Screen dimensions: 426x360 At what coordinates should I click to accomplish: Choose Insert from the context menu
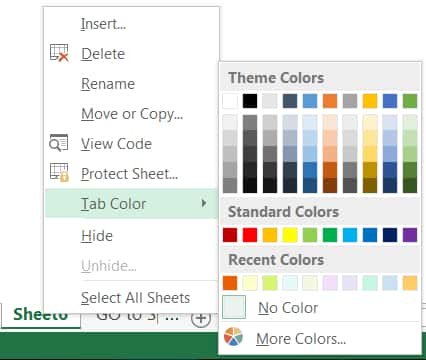(x=104, y=24)
